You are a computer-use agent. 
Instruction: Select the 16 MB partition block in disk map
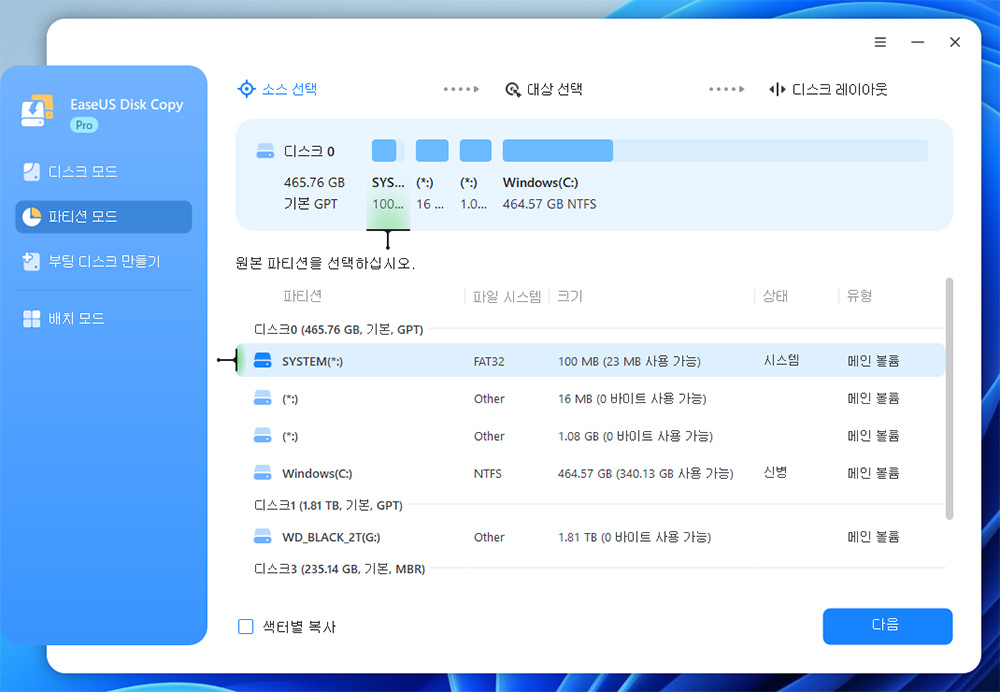click(x=432, y=151)
